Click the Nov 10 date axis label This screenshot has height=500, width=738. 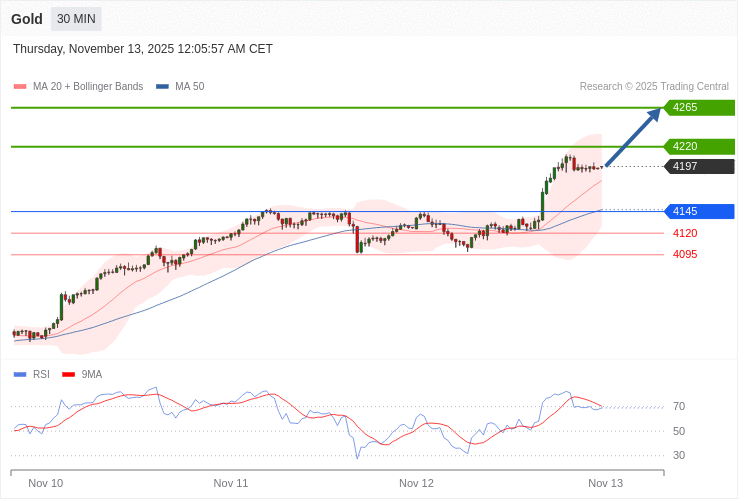46,483
